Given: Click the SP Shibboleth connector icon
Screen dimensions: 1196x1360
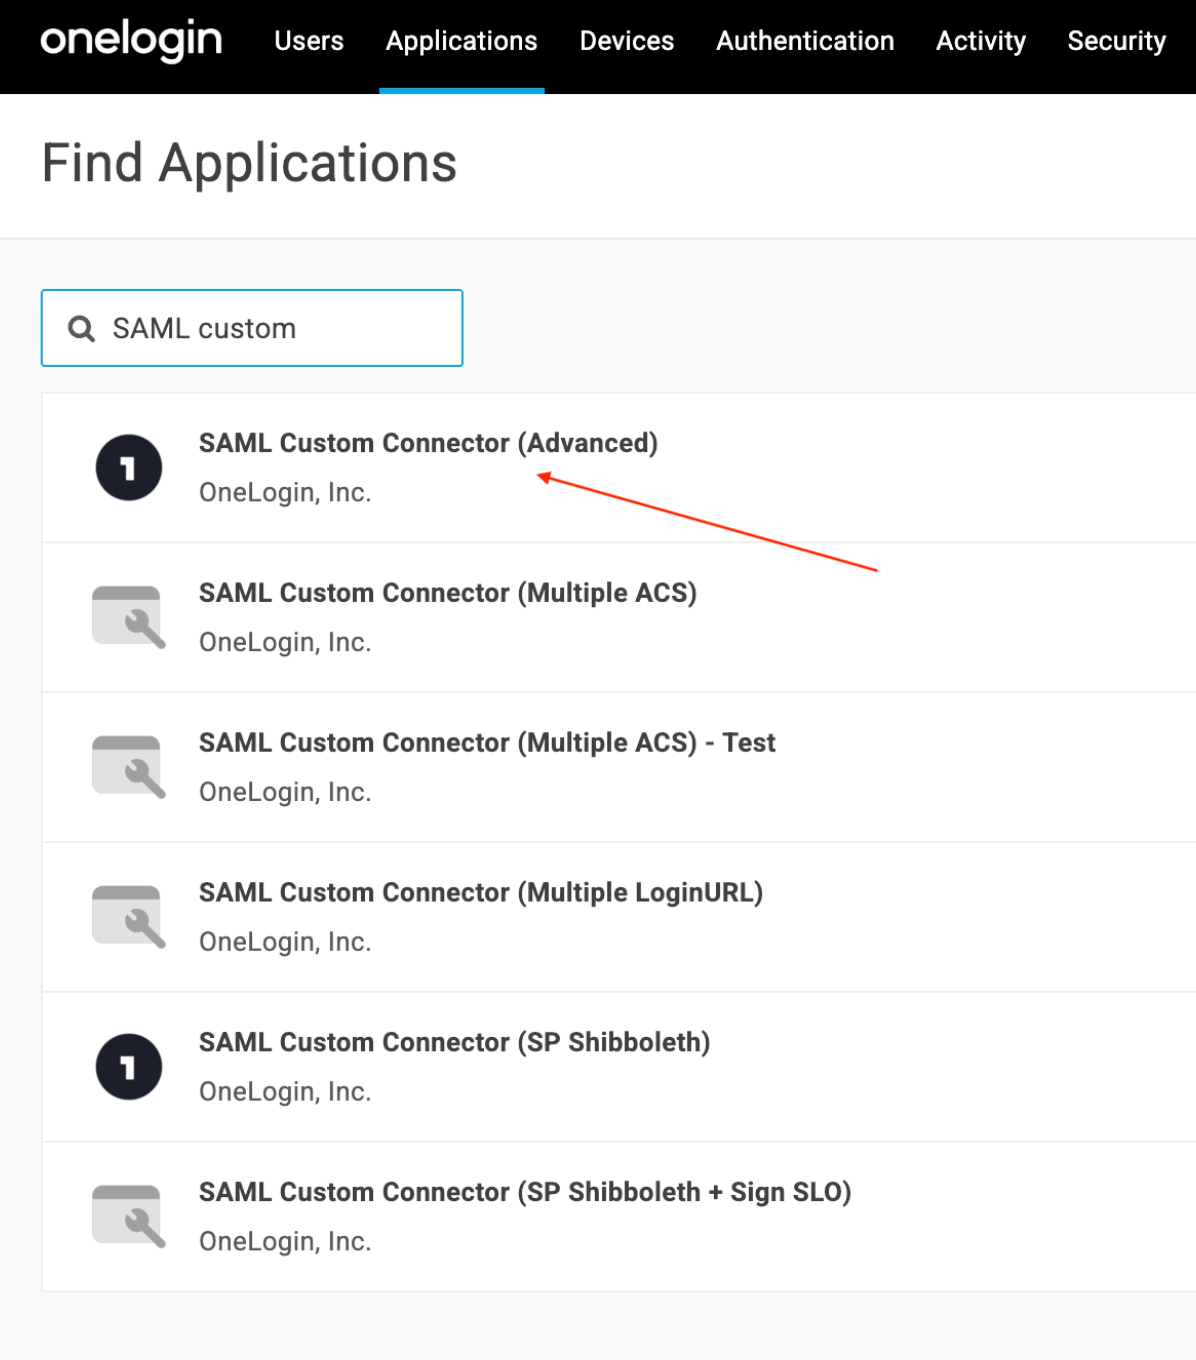Looking at the screenshot, I should [129, 1067].
